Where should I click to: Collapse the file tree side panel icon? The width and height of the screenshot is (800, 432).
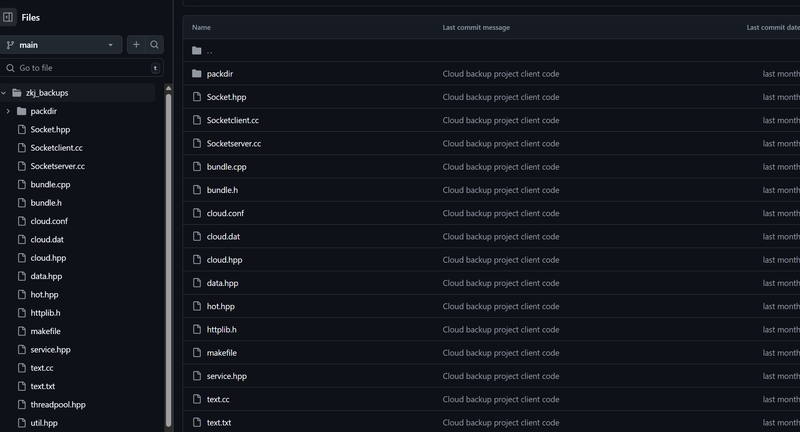tap(8, 17)
